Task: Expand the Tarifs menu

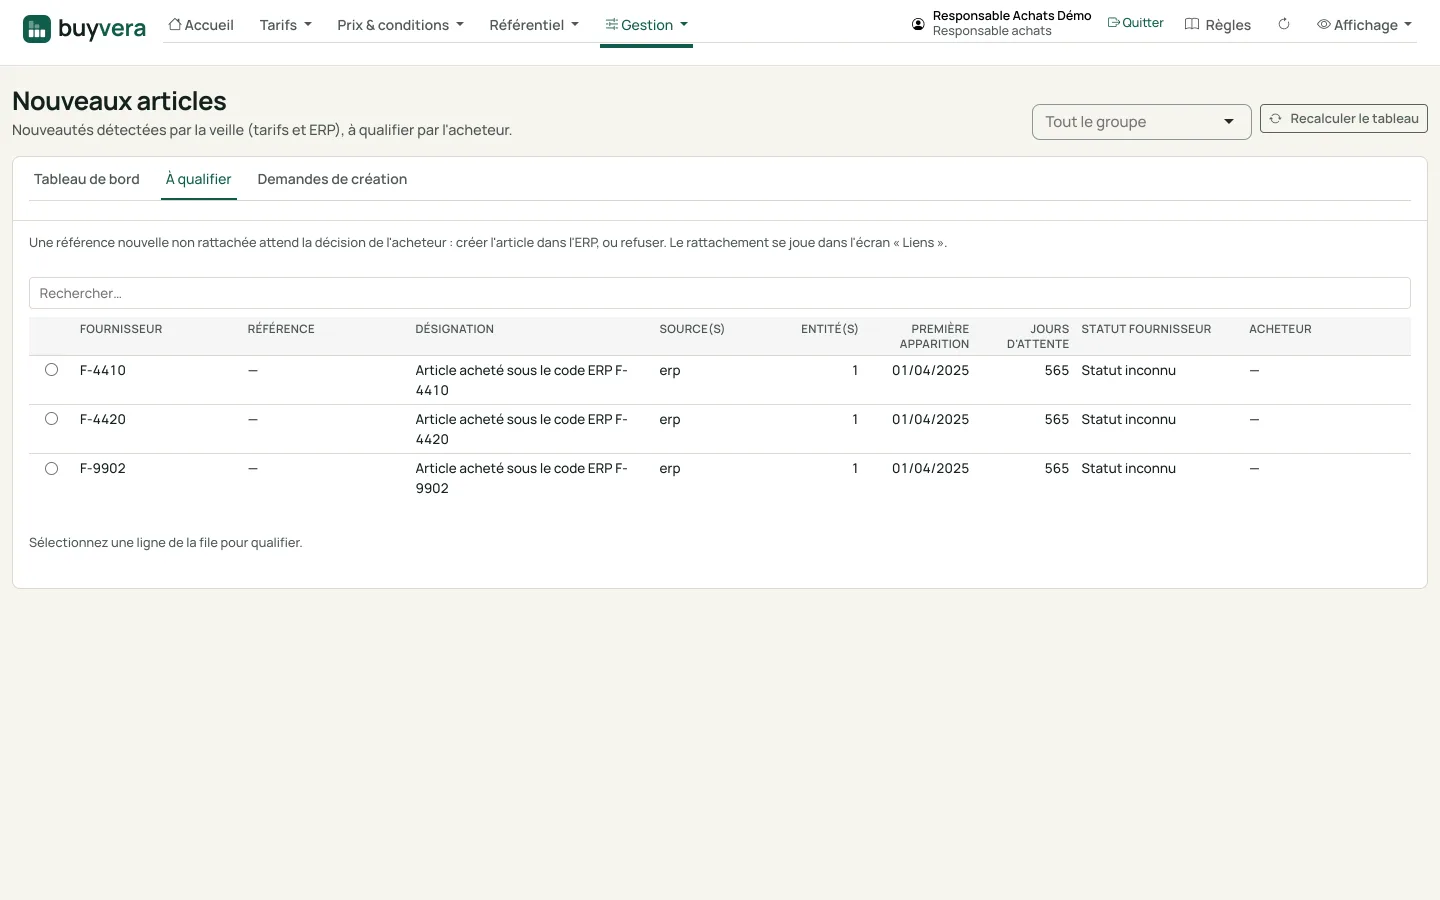Action: tap(285, 25)
